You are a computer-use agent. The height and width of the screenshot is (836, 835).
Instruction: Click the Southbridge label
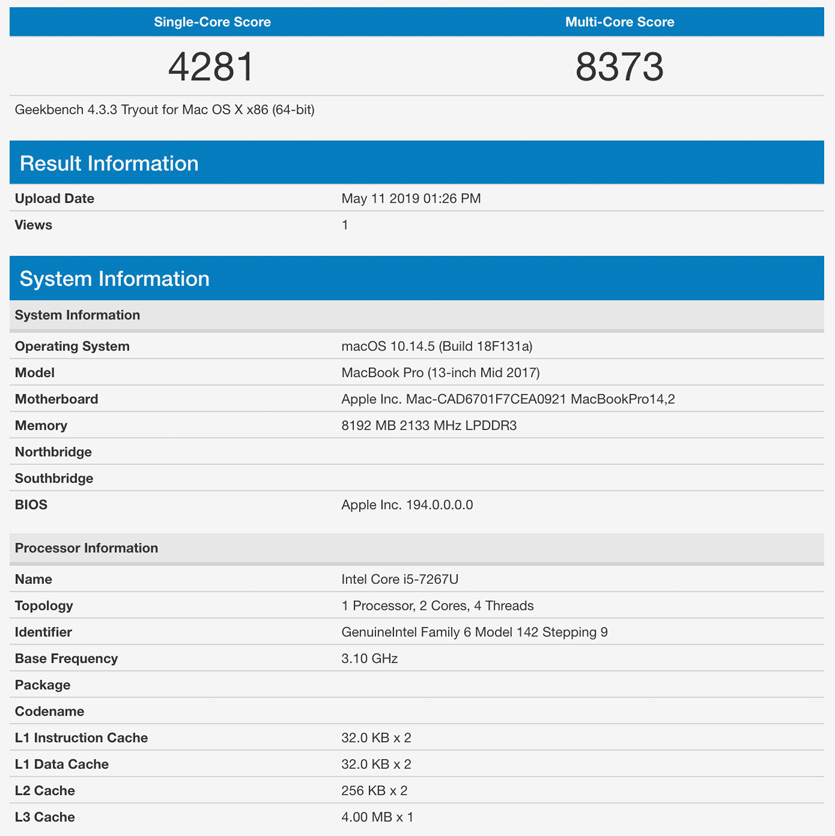pyautogui.click(x=54, y=478)
